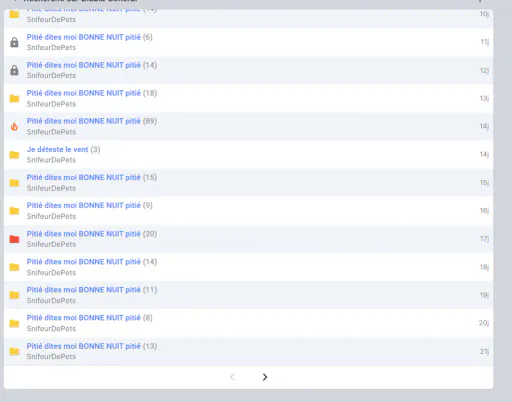Image resolution: width=512 pixels, height=402 pixels.
Task: Click author SnifeurDePets under the (18) topic
Action: coord(51,104)
